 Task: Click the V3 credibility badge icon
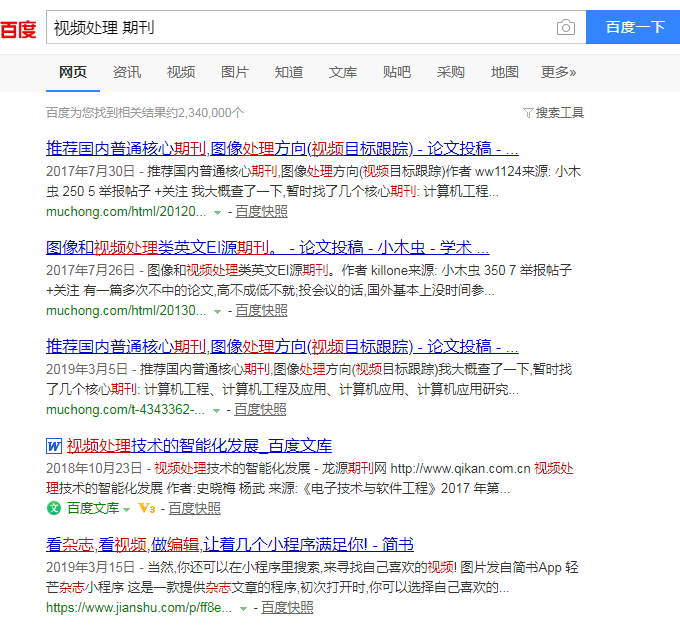point(147,508)
